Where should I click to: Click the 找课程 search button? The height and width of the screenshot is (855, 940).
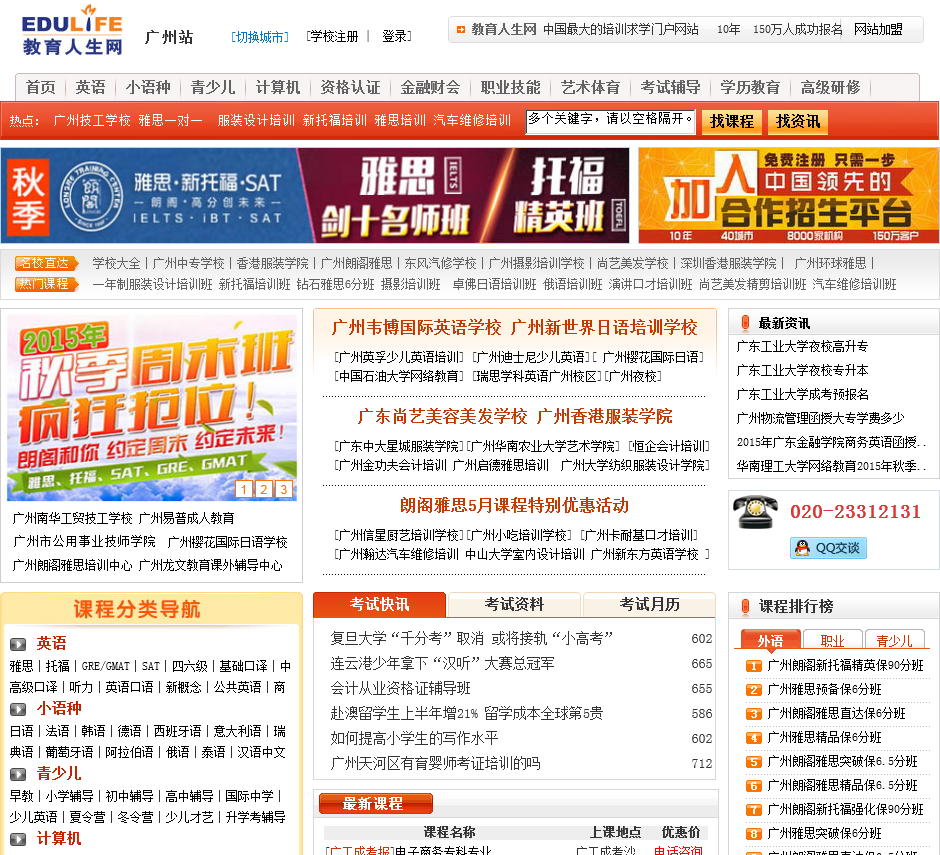[x=731, y=122]
